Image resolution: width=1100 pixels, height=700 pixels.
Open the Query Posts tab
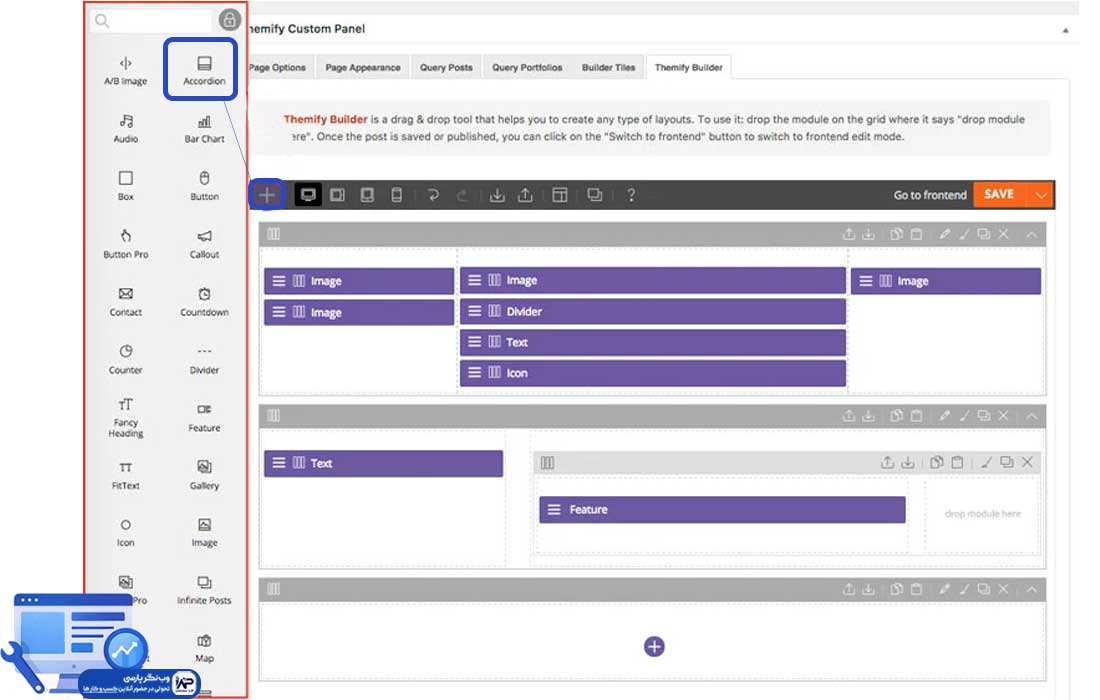click(x=446, y=67)
